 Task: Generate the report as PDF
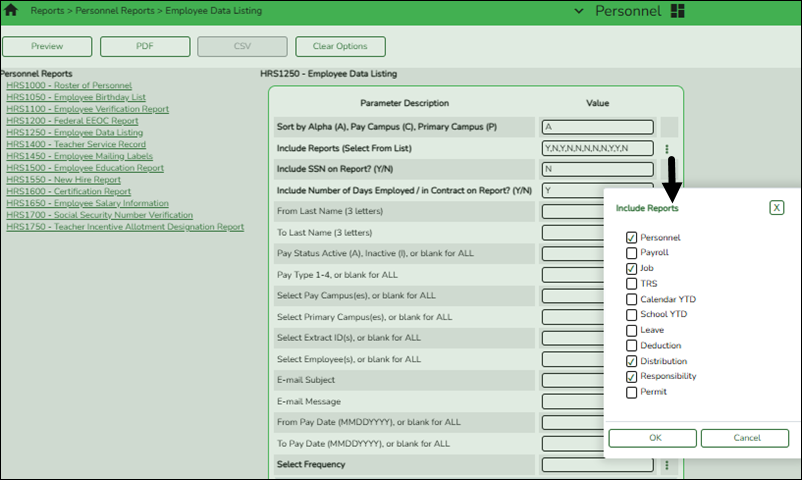(145, 47)
